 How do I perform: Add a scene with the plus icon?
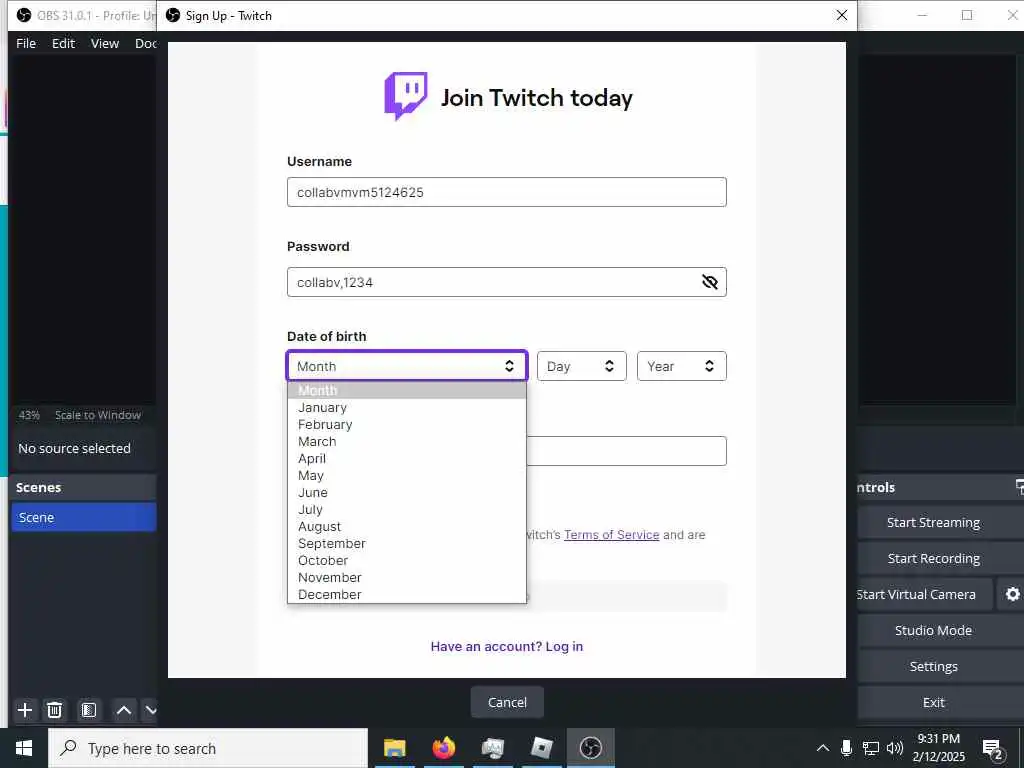pos(25,710)
